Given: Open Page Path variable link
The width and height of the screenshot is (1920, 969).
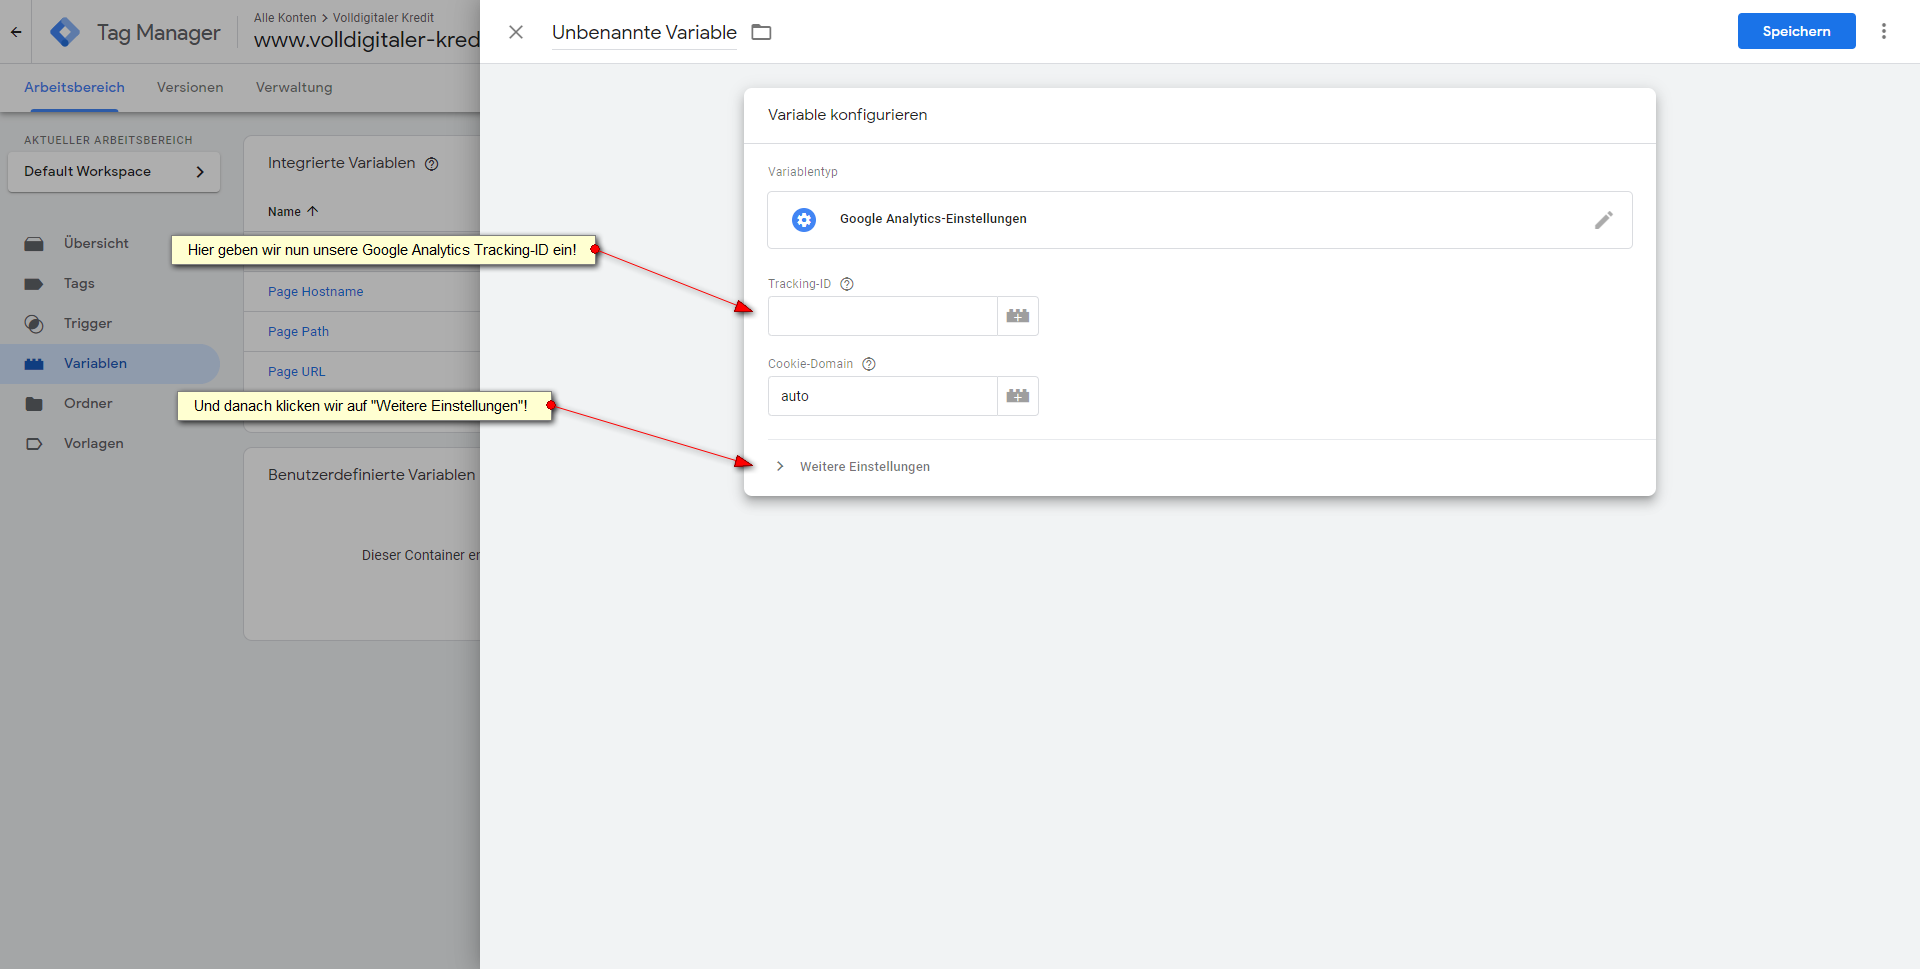Looking at the screenshot, I should click(x=298, y=331).
